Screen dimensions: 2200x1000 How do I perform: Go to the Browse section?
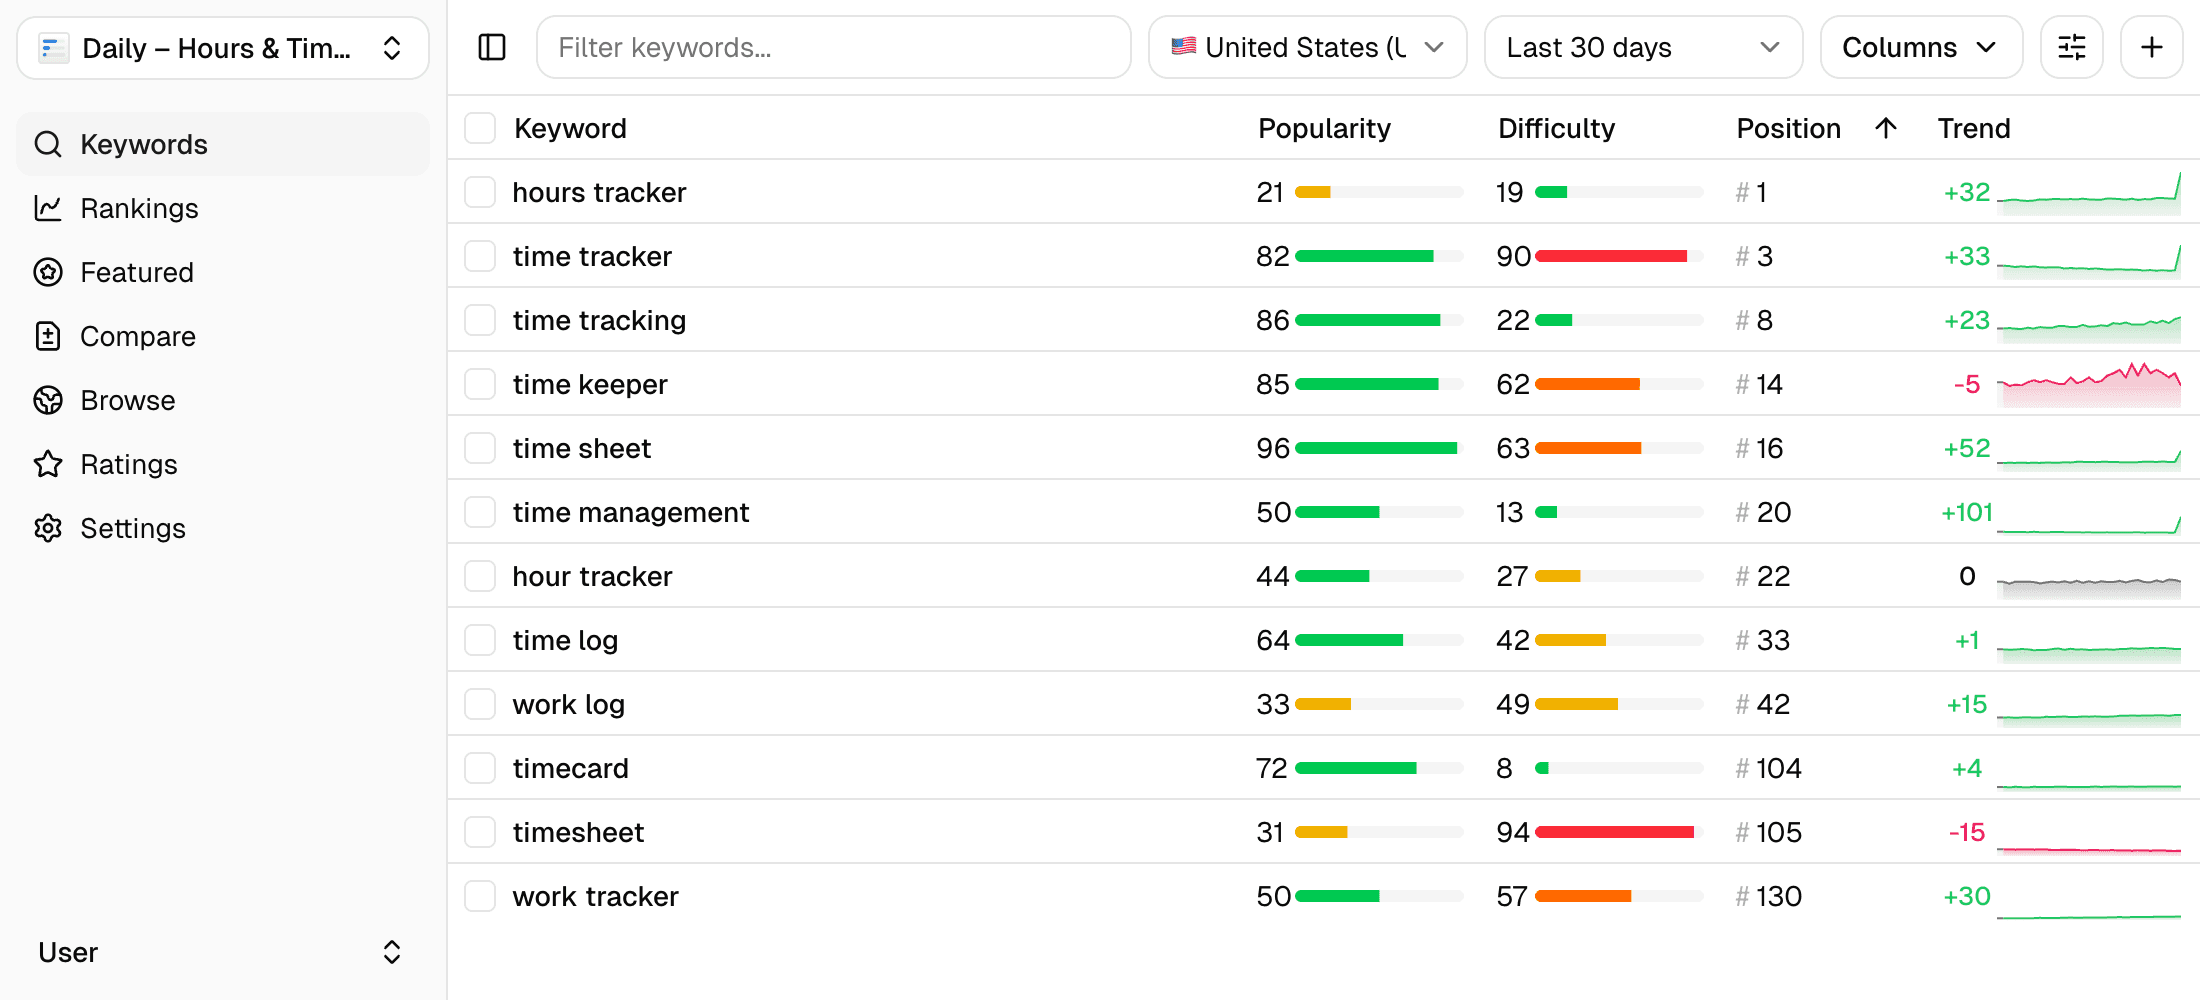point(127,400)
